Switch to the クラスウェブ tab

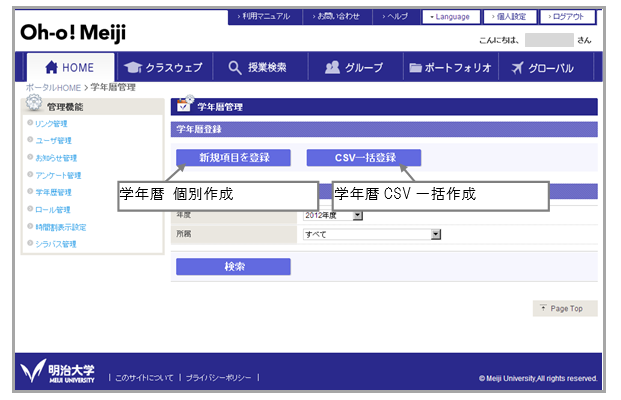(x=164, y=67)
